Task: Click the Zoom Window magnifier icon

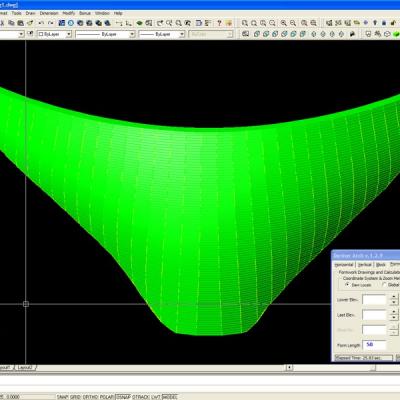Action: (x=245, y=23)
